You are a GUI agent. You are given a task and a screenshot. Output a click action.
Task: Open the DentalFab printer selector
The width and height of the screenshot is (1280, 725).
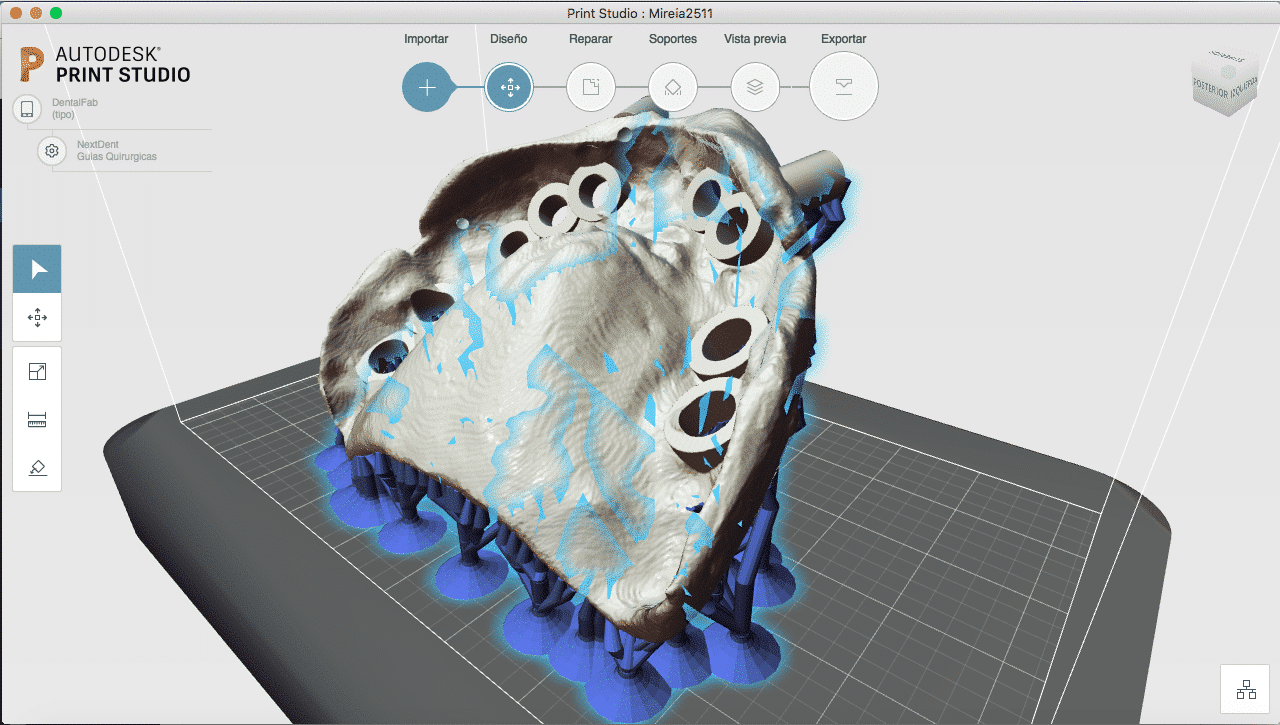coord(27,109)
